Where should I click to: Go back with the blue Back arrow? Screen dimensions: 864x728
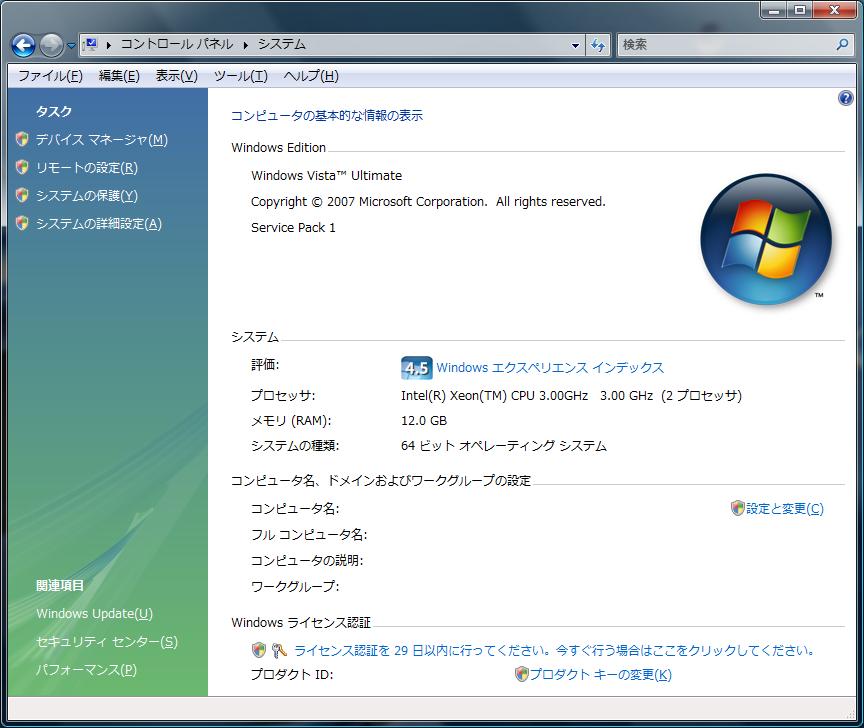(23, 46)
